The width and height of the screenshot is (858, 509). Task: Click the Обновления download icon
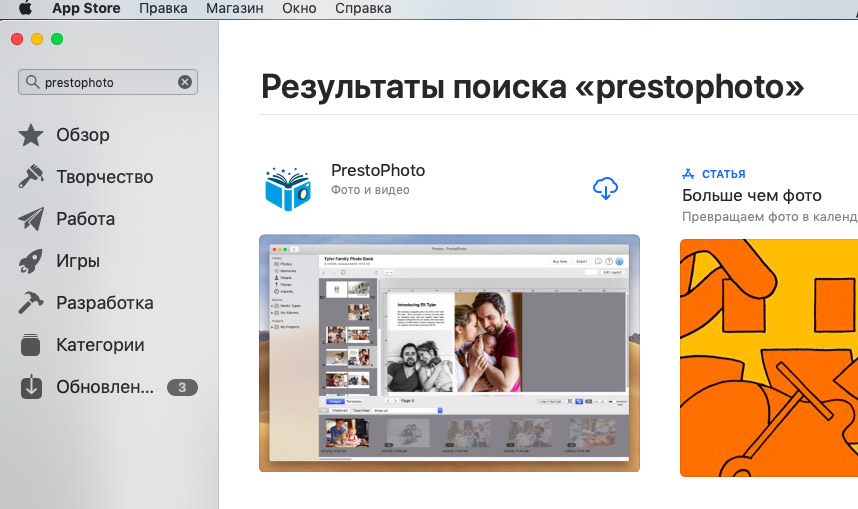pyautogui.click(x=31, y=386)
